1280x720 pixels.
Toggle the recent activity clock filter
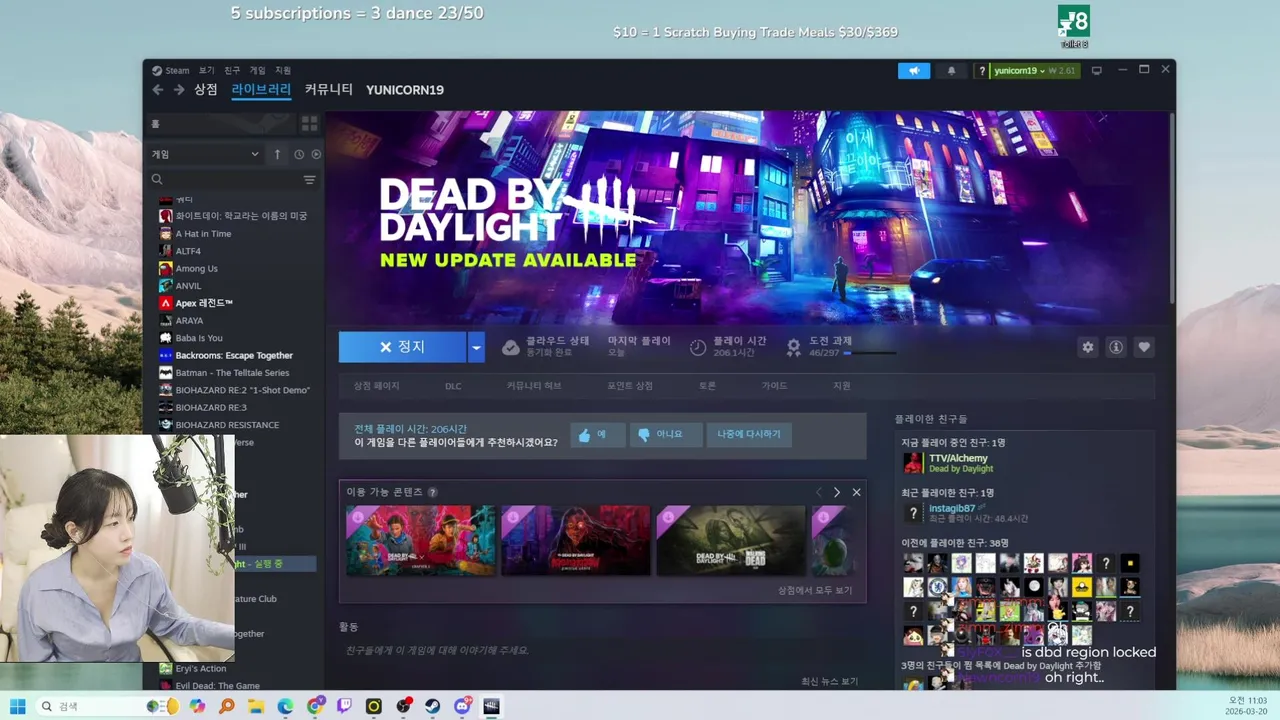click(298, 154)
